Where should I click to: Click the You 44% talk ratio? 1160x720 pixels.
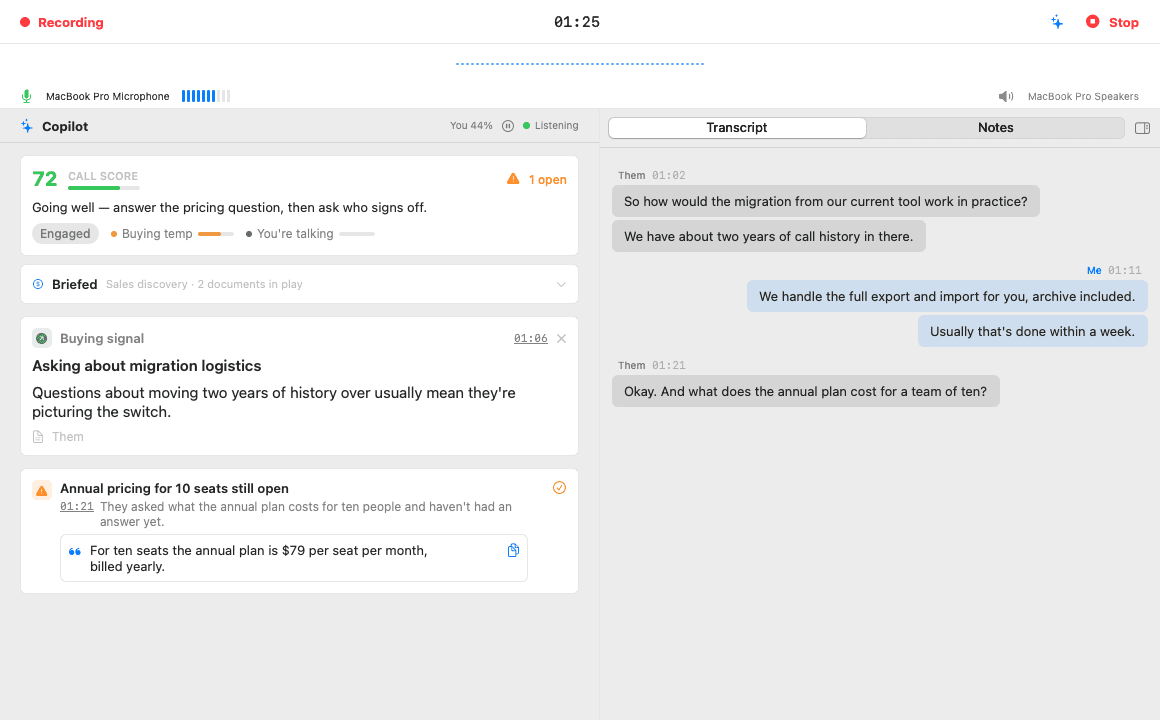click(x=471, y=126)
